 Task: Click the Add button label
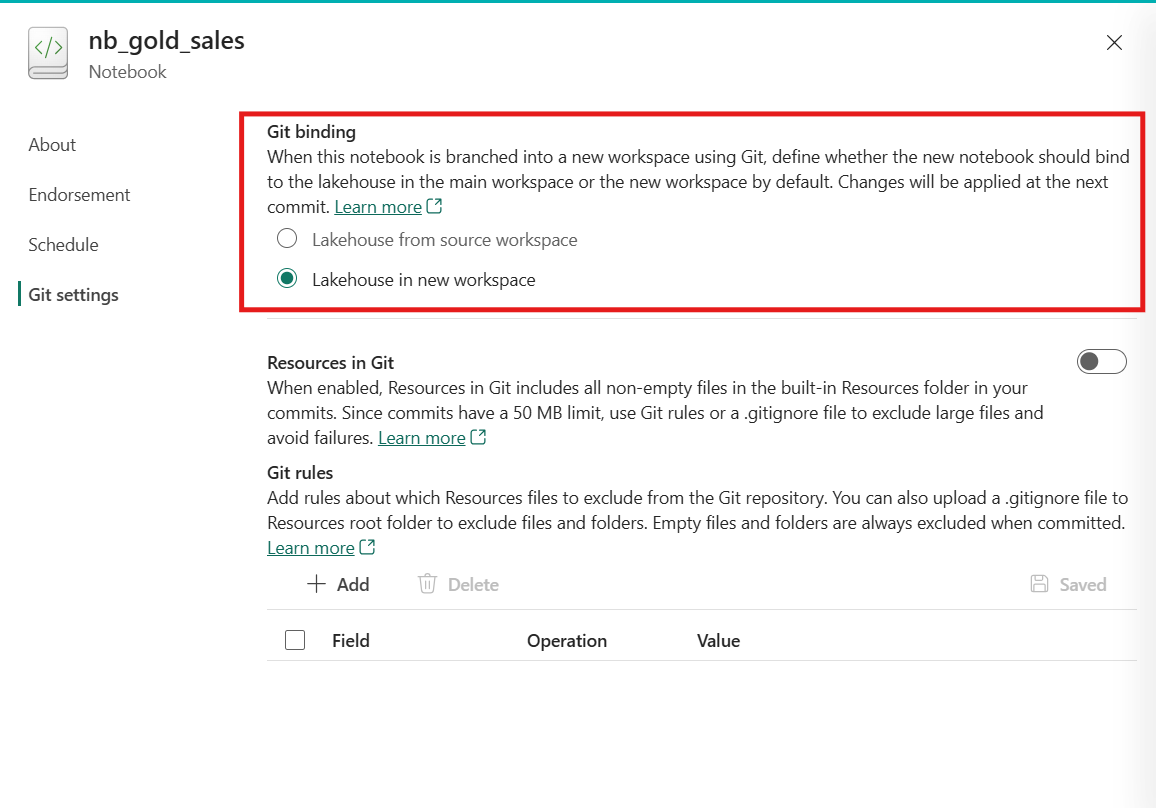click(353, 585)
